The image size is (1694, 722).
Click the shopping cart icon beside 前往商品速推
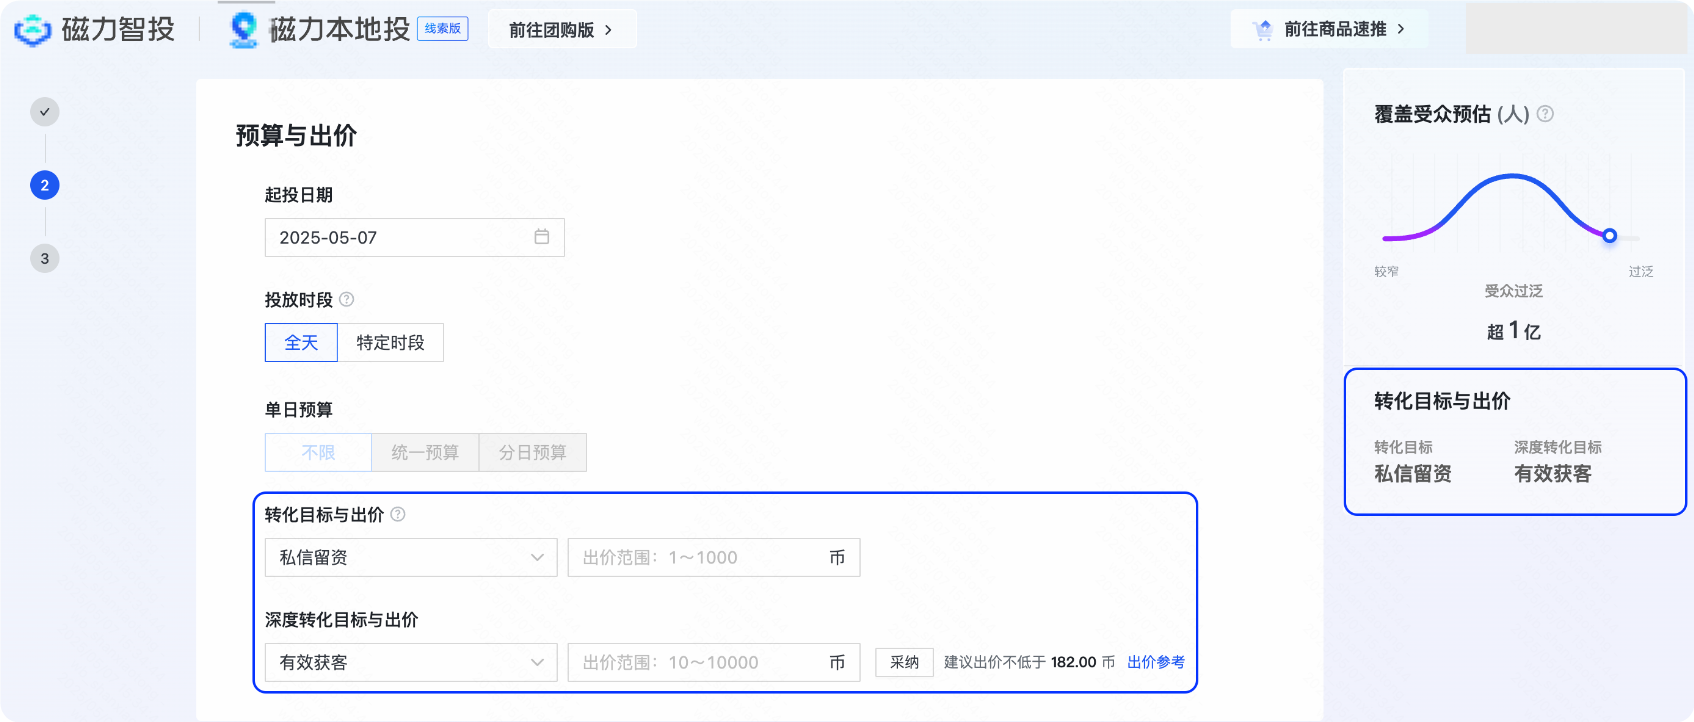pyautogui.click(x=1263, y=30)
